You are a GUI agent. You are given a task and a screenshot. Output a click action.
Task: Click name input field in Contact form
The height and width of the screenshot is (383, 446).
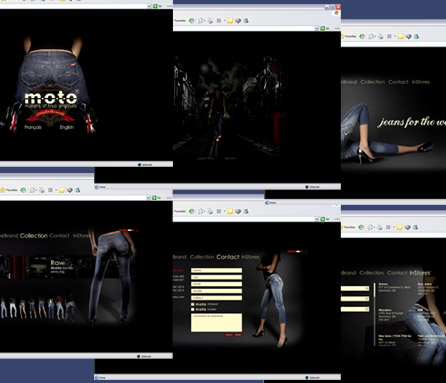coord(216,270)
